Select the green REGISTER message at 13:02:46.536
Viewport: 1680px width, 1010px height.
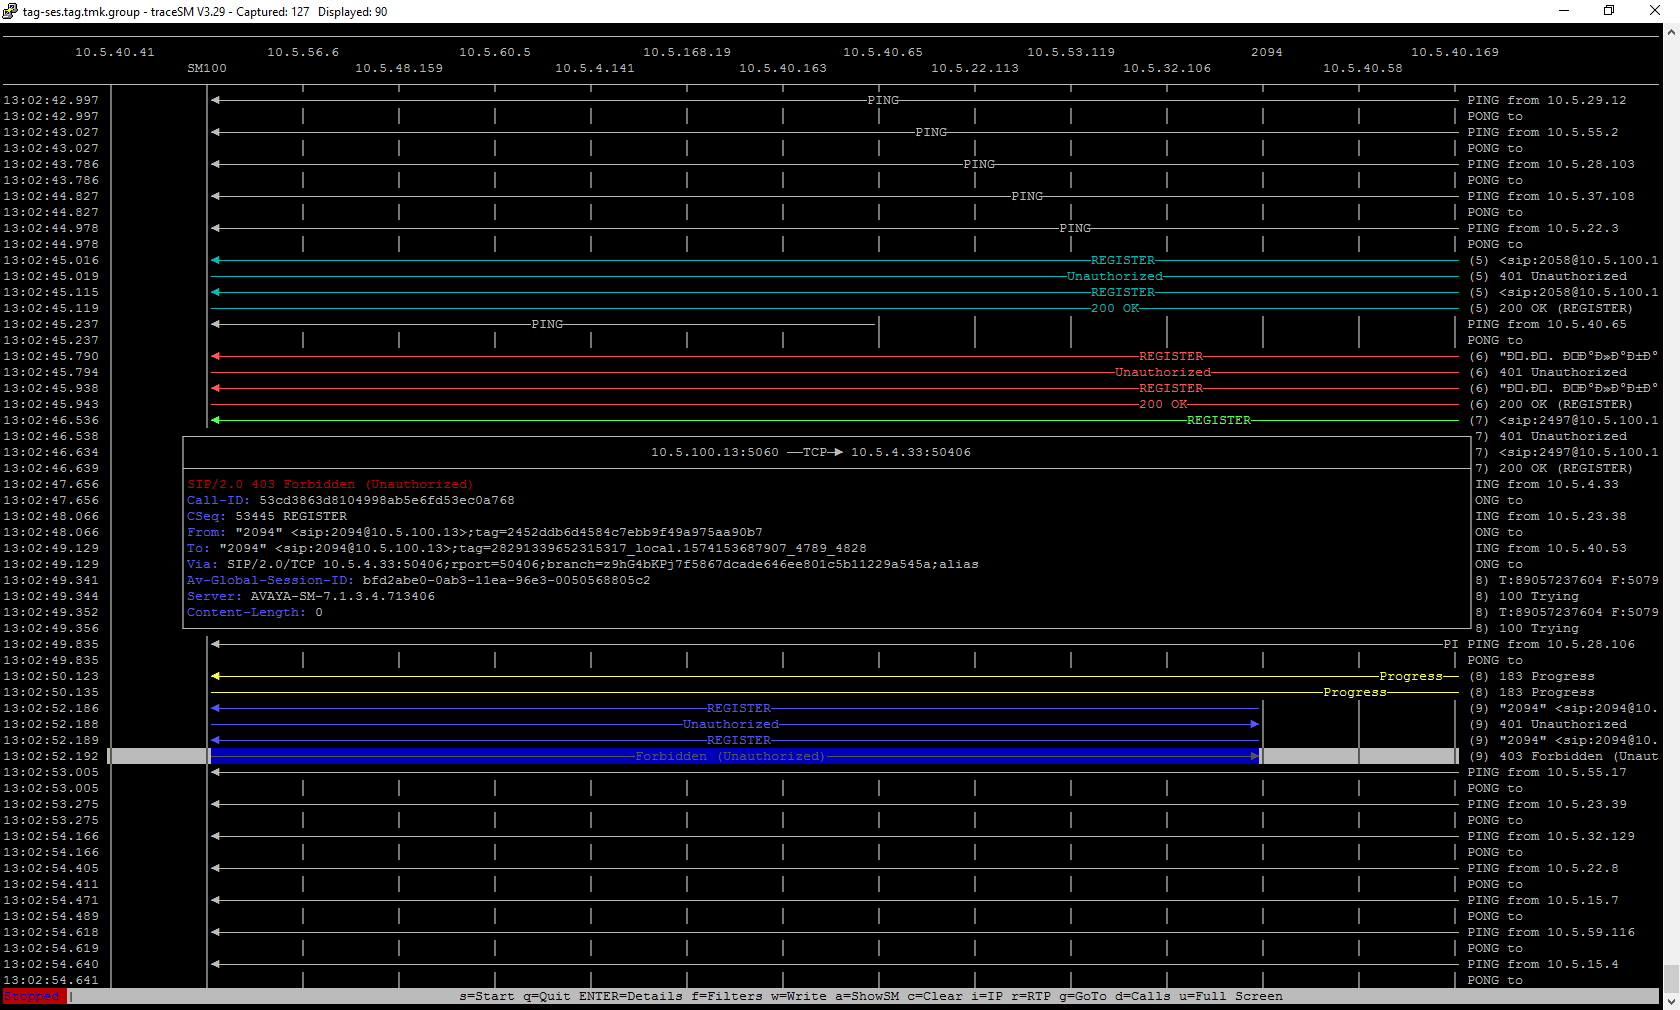(834, 420)
